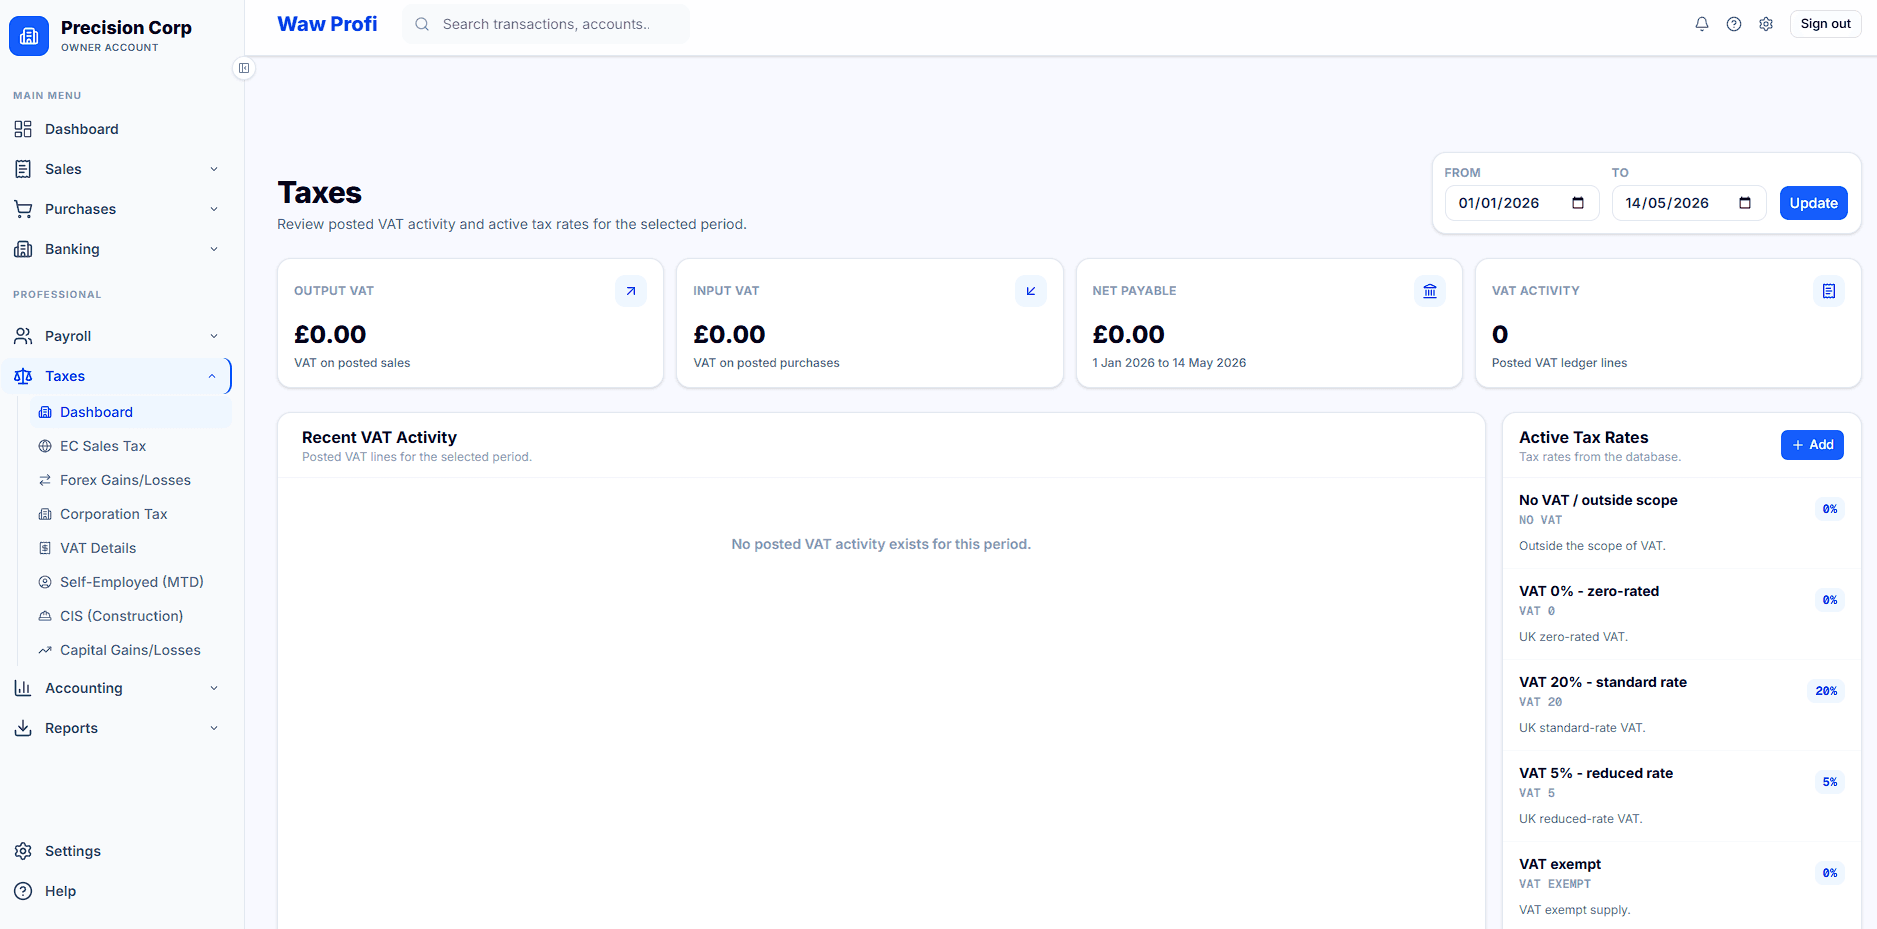Open the From date calendar picker icon
The height and width of the screenshot is (929, 1877).
1578,203
